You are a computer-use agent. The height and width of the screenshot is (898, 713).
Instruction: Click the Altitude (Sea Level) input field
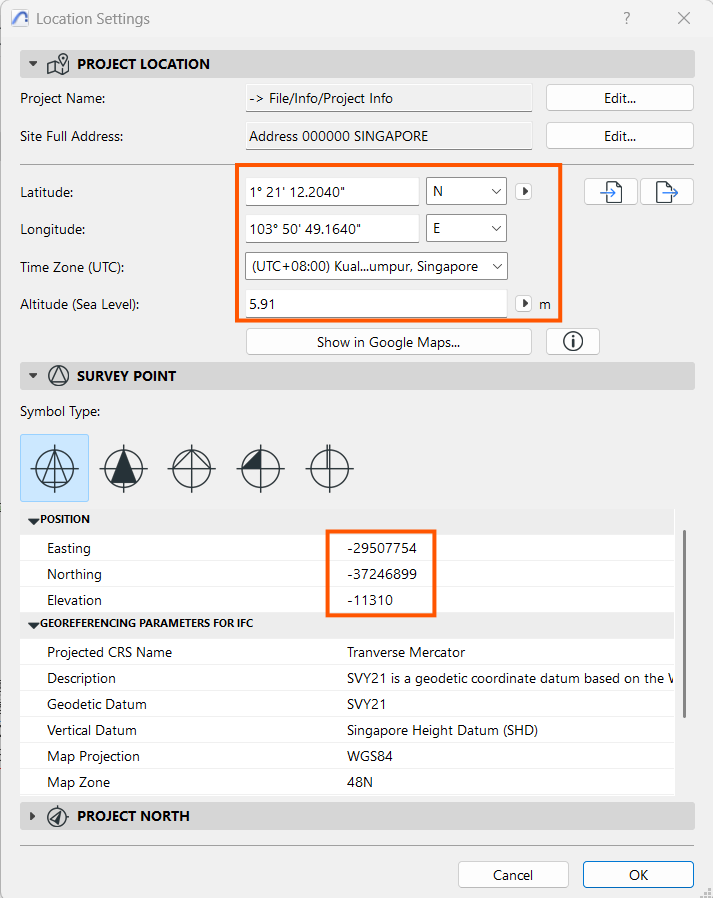click(376, 303)
